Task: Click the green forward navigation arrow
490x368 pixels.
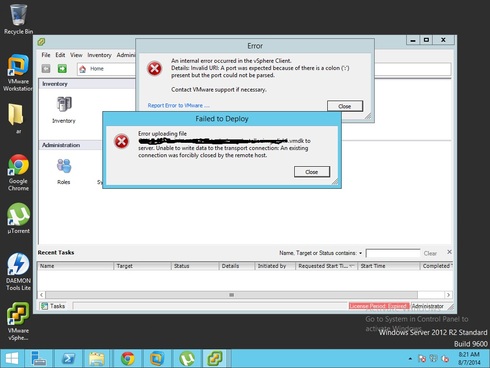Action: coord(62,69)
